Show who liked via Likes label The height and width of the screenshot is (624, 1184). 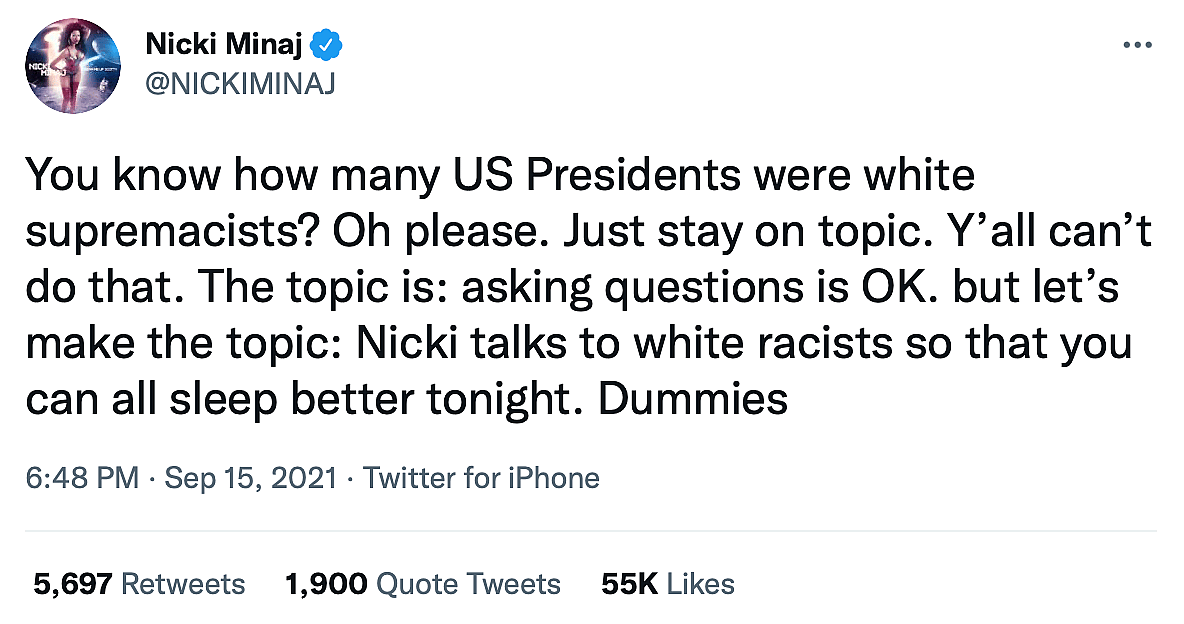tap(701, 584)
